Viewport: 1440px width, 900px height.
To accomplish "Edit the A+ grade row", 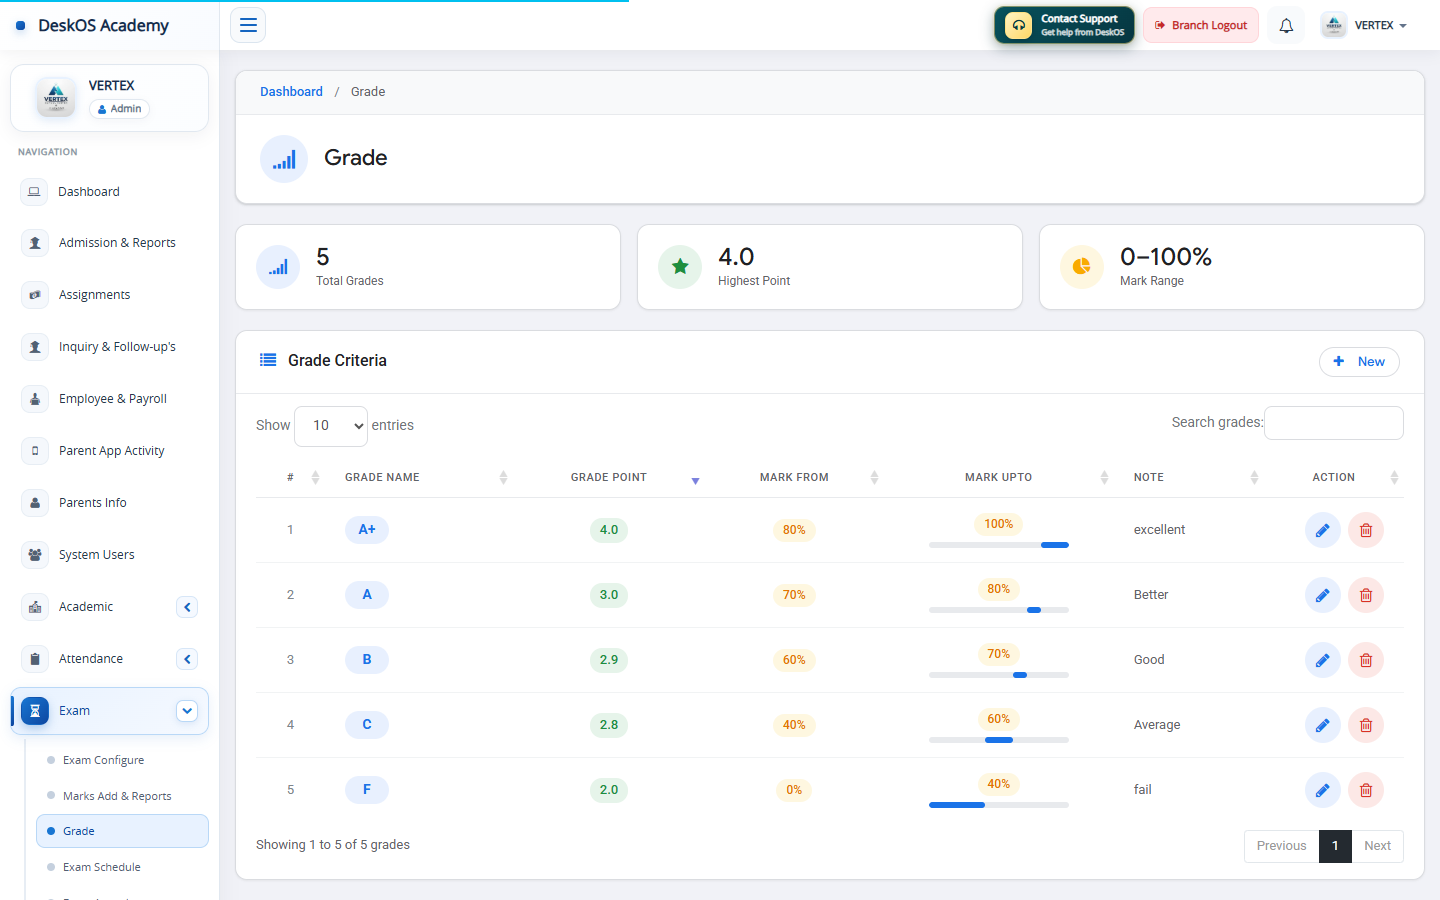I will point(1322,530).
